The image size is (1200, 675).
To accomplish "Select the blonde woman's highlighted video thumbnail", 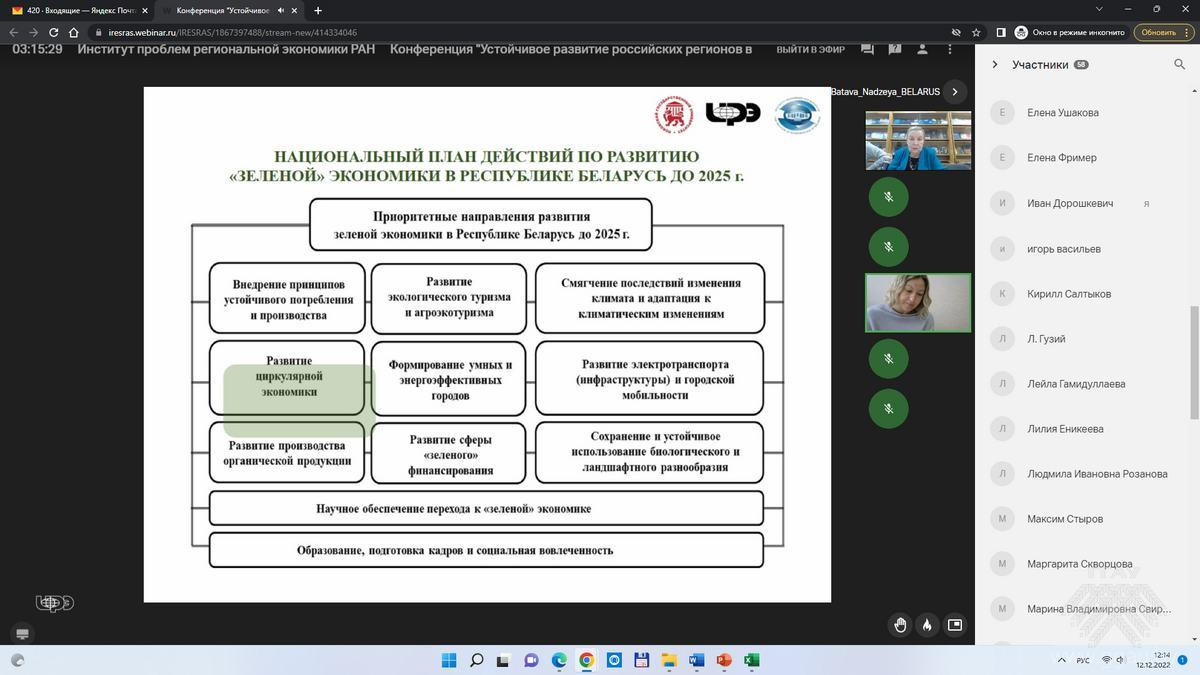I will [918, 302].
